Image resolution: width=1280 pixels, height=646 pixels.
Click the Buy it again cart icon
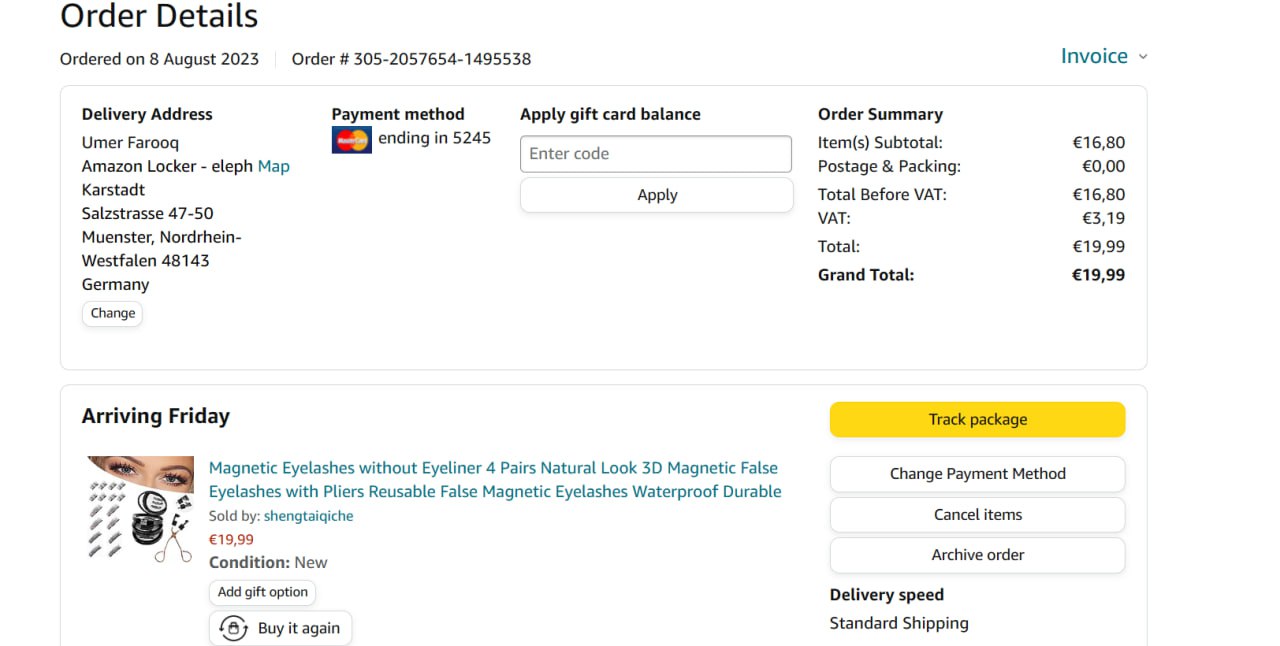point(234,628)
